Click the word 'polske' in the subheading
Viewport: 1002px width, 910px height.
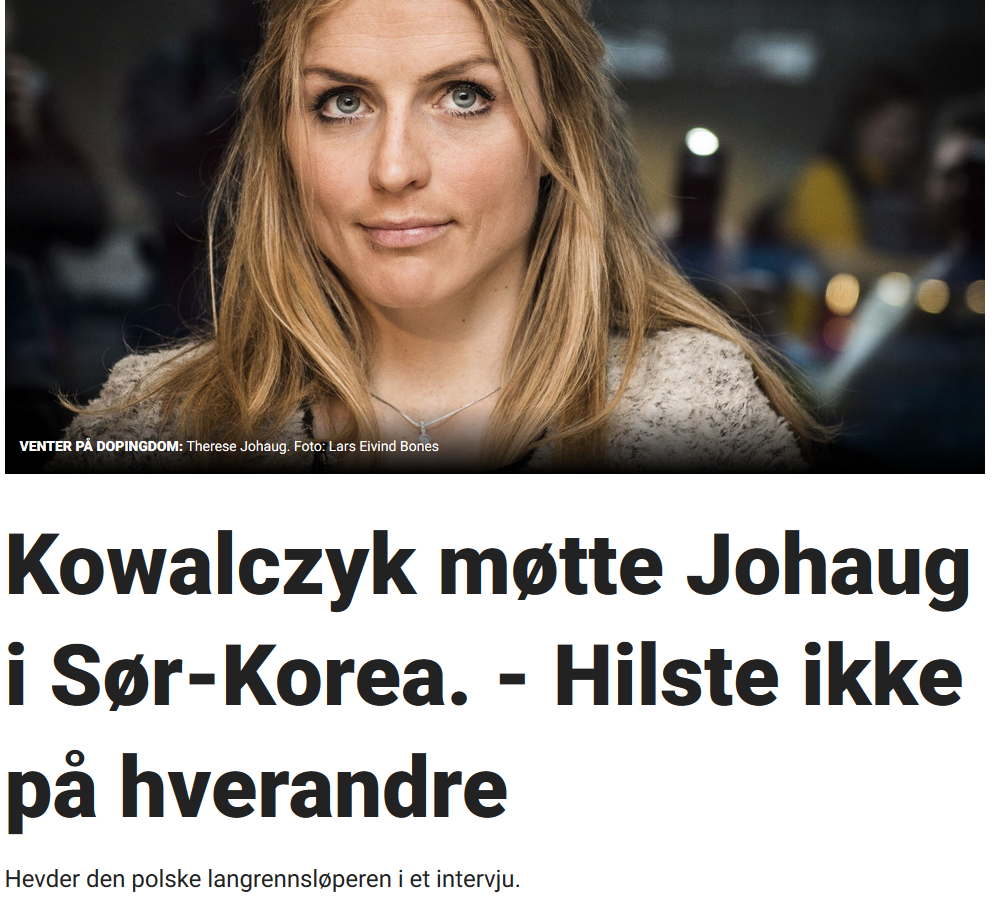click(166, 881)
